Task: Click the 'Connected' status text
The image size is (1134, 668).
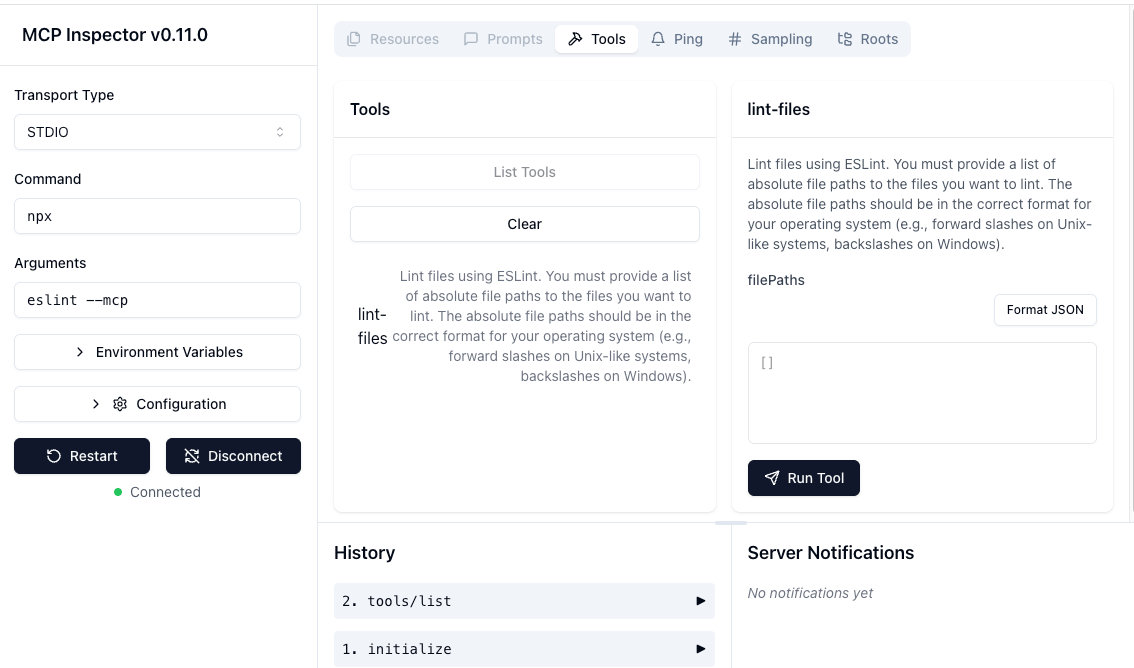Action: pyautogui.click(x=165, y=492)
